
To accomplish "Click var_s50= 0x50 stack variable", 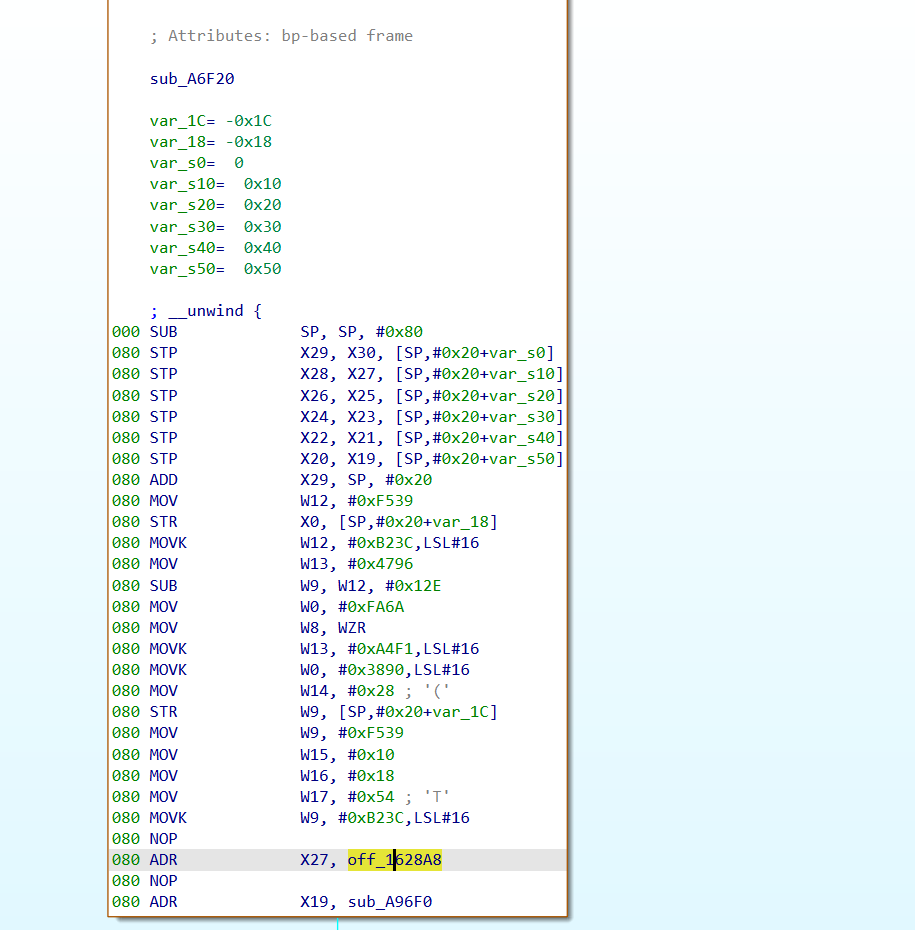I will pyautogui.click(x=215, y=269).
